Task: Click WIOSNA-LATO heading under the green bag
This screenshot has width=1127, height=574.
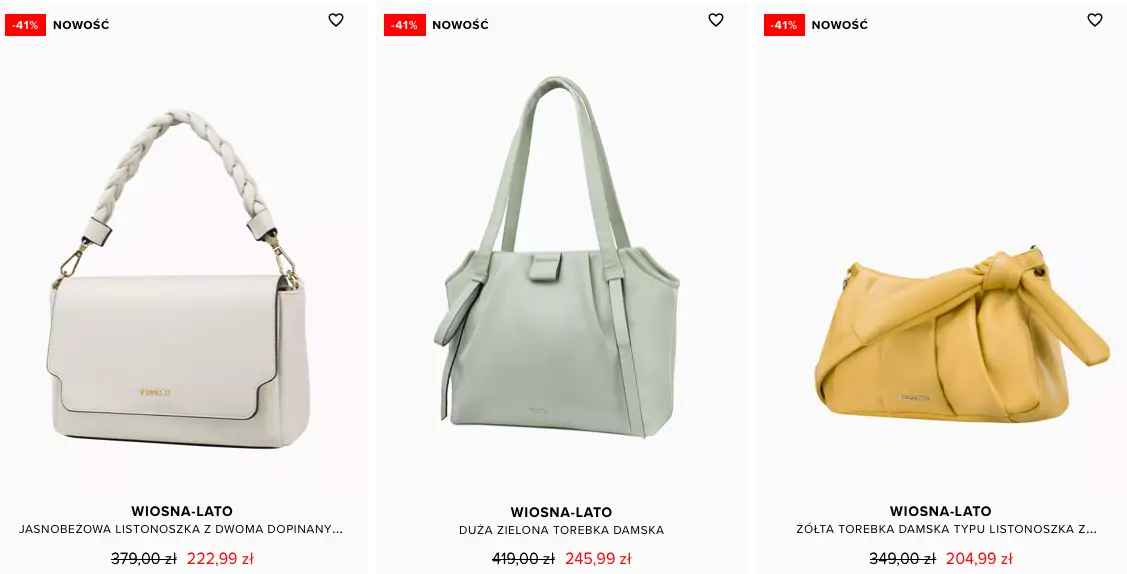Action: 561,512
